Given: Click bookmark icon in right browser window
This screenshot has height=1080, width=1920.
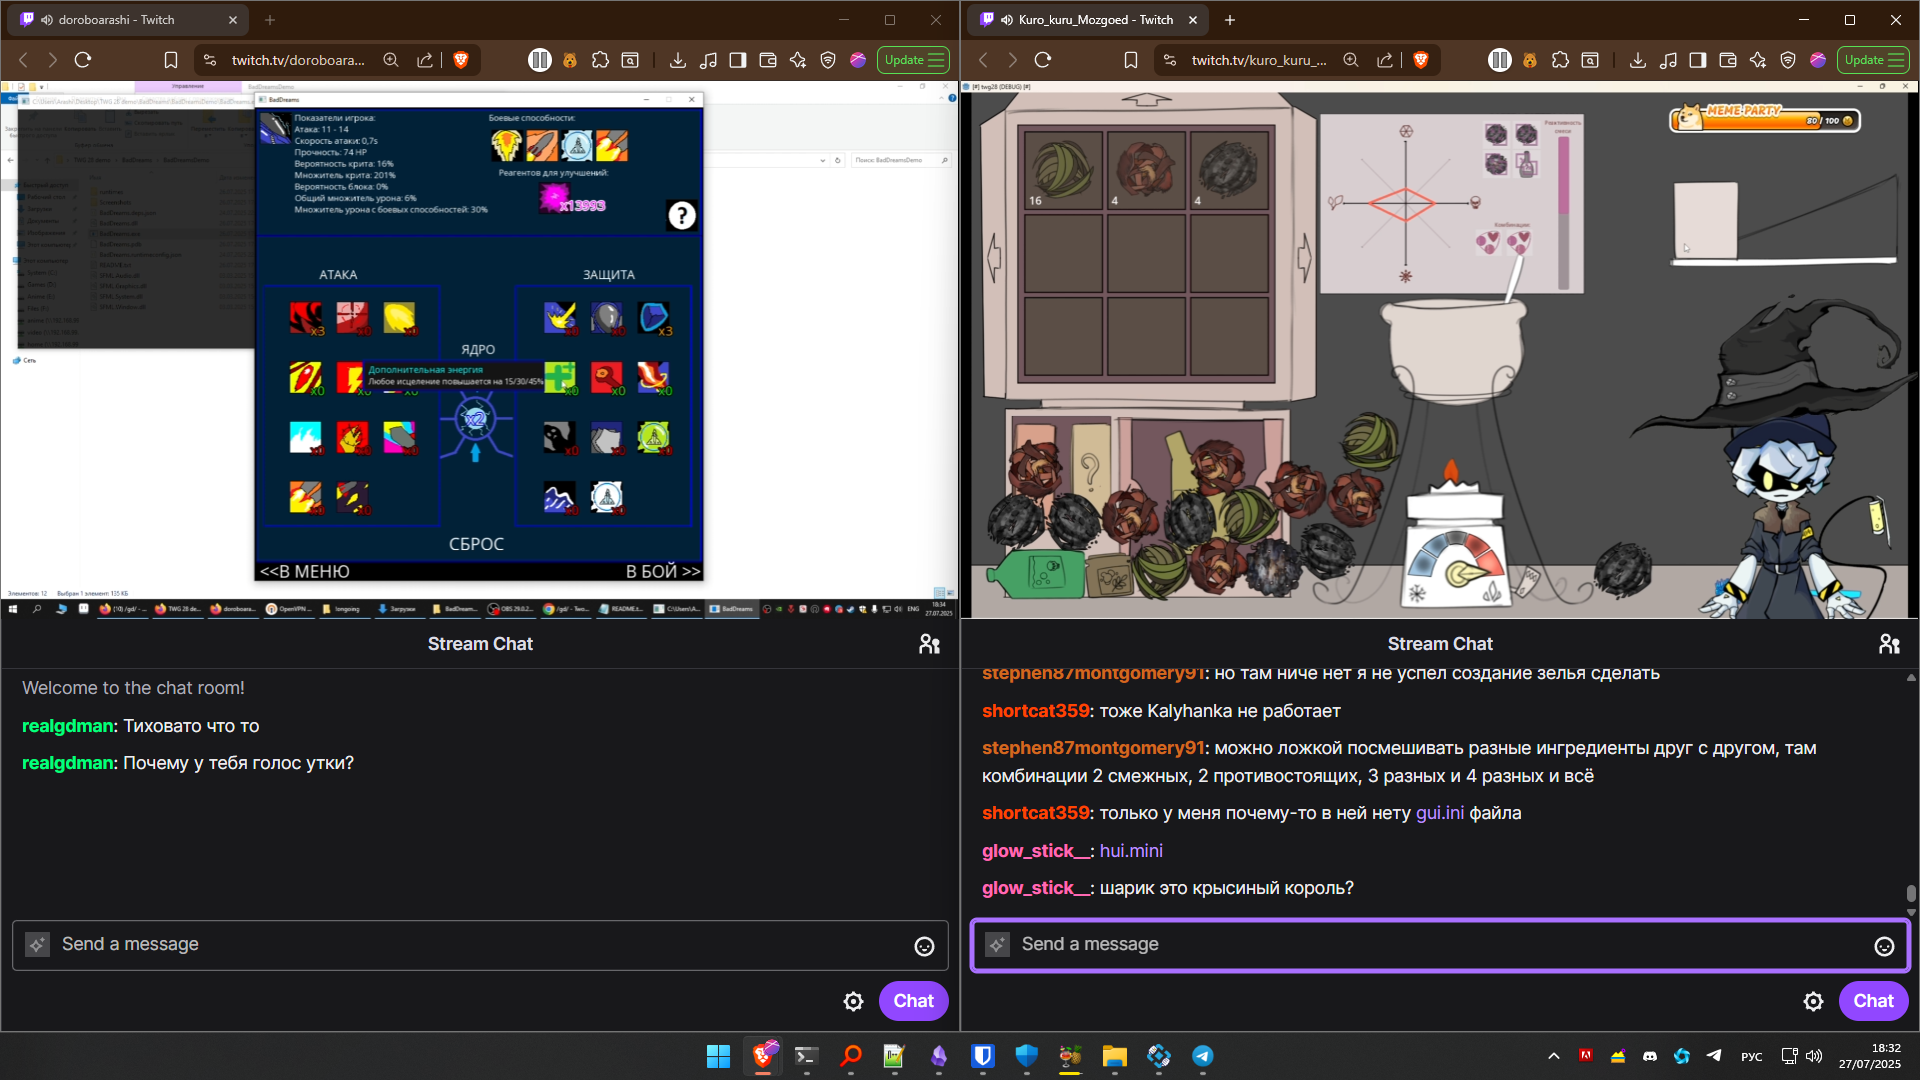Looking at the screenshot, I should [x=1131, y=60].
